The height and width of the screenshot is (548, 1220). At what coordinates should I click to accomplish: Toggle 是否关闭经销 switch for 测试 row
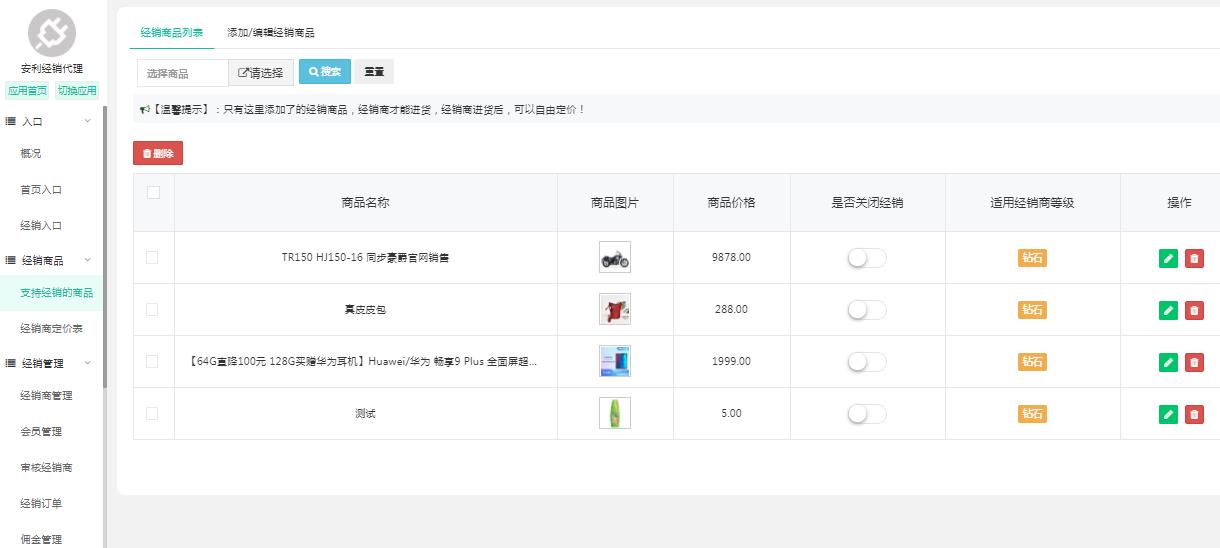coord(867,414)
